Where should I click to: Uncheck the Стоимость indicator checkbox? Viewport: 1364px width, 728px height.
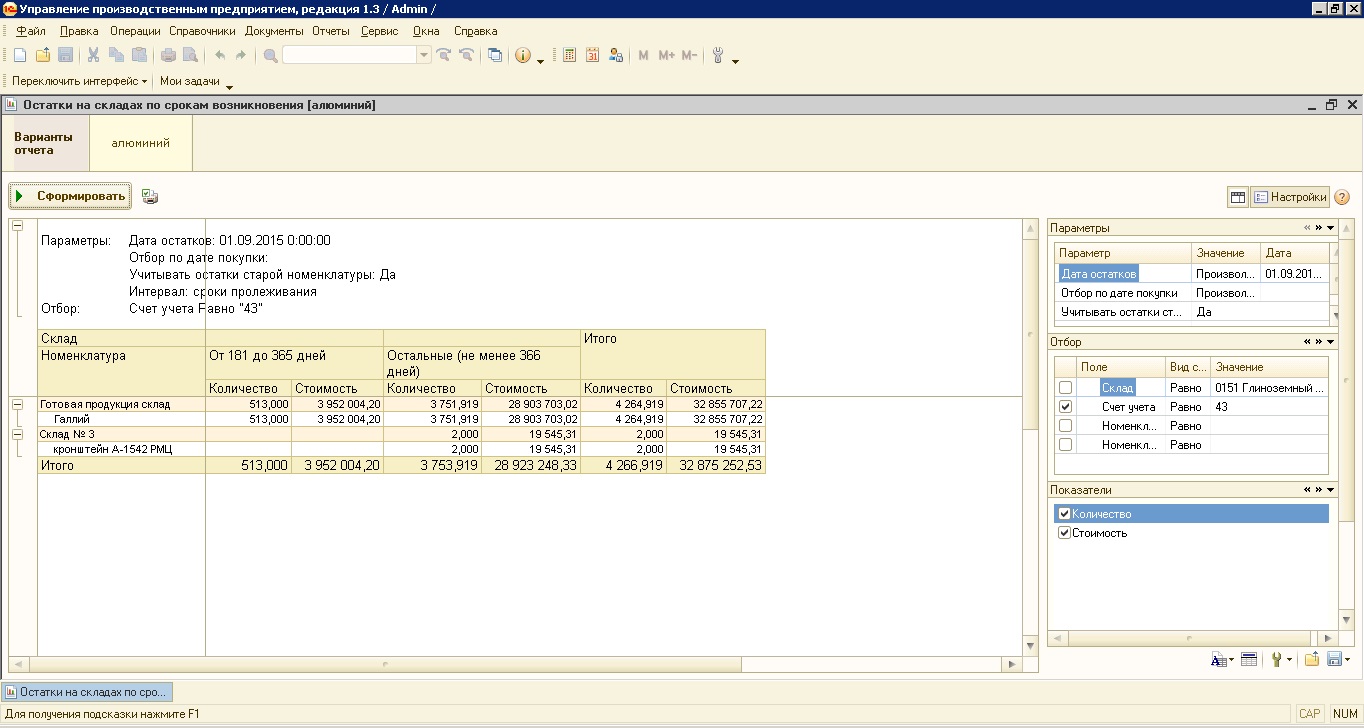pyautogui.click(x=1064, y=533)
